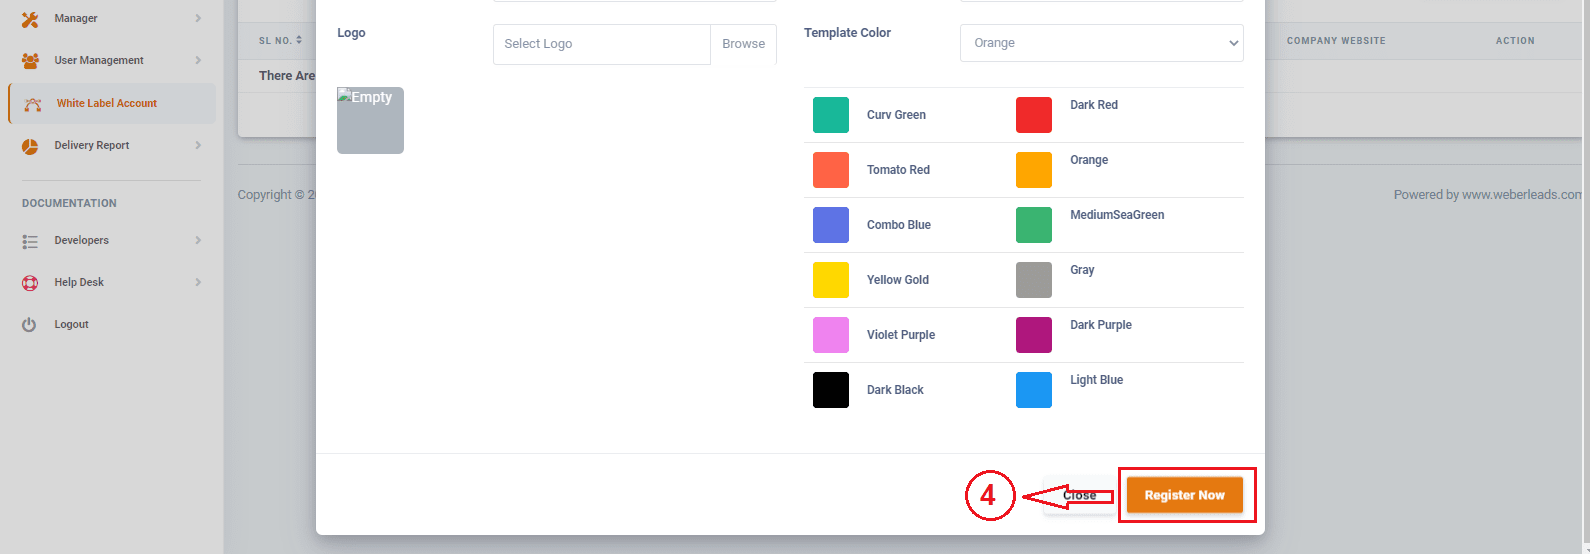Select the Light Blue color swatch

pyautogui.click(x=1034, y=390)
